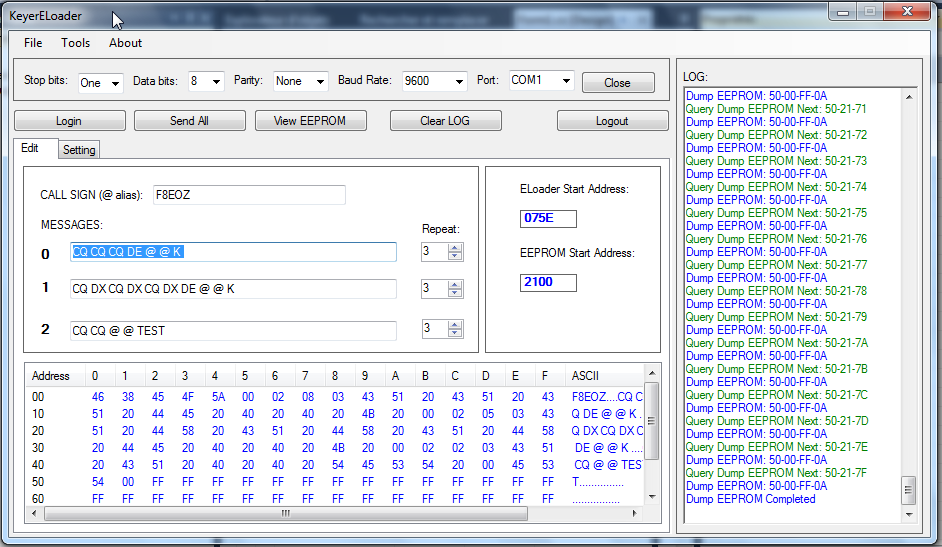Click the ELoader Start Address field
942x547 pixels.
548,218
